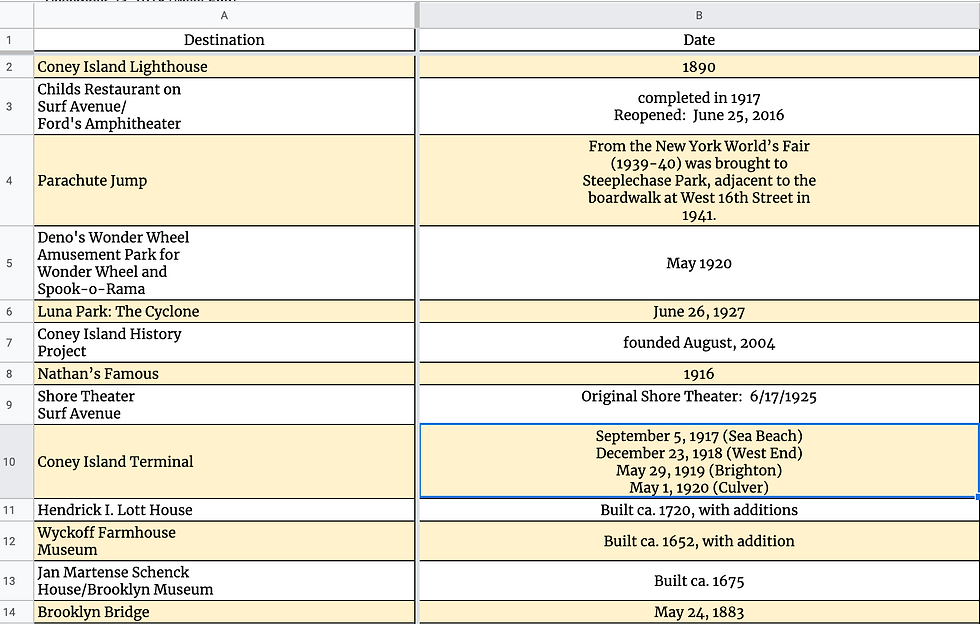Image resolution: width=980 pixels, height=624 pixels.
Task: Select row 6 header
Action: coord(16,311)
